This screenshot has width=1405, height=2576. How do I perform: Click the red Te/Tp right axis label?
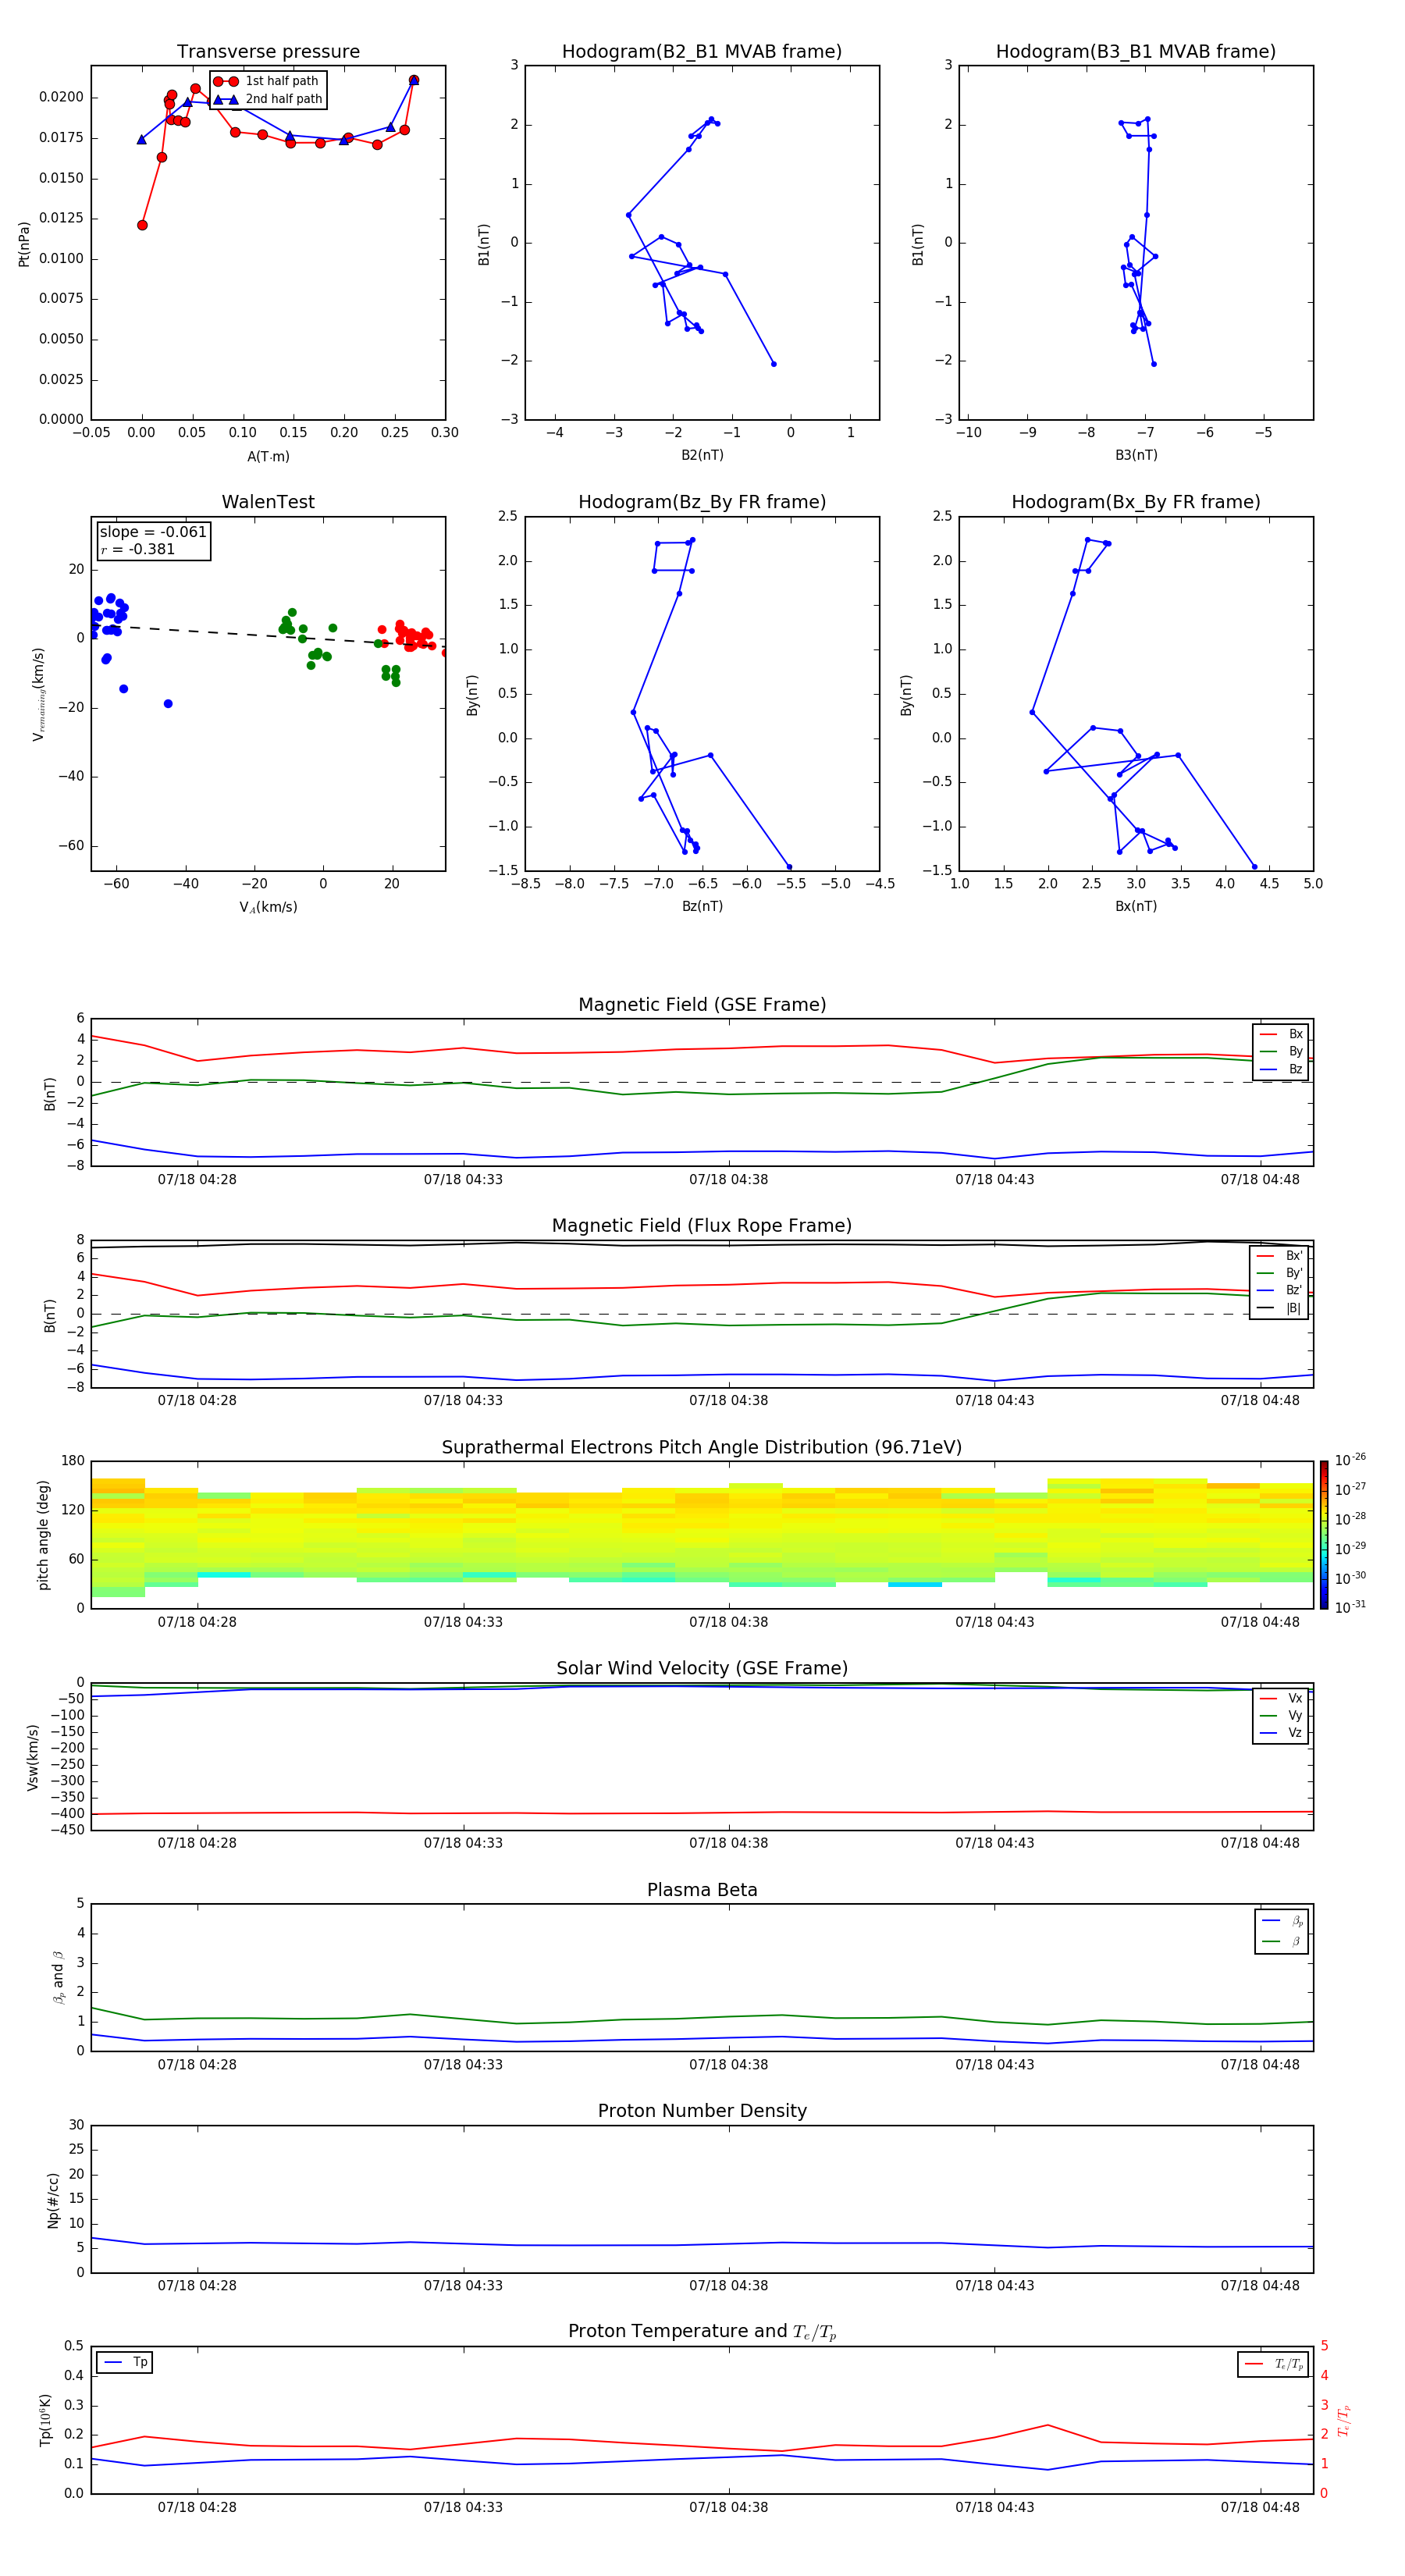click(1345, 2420)
